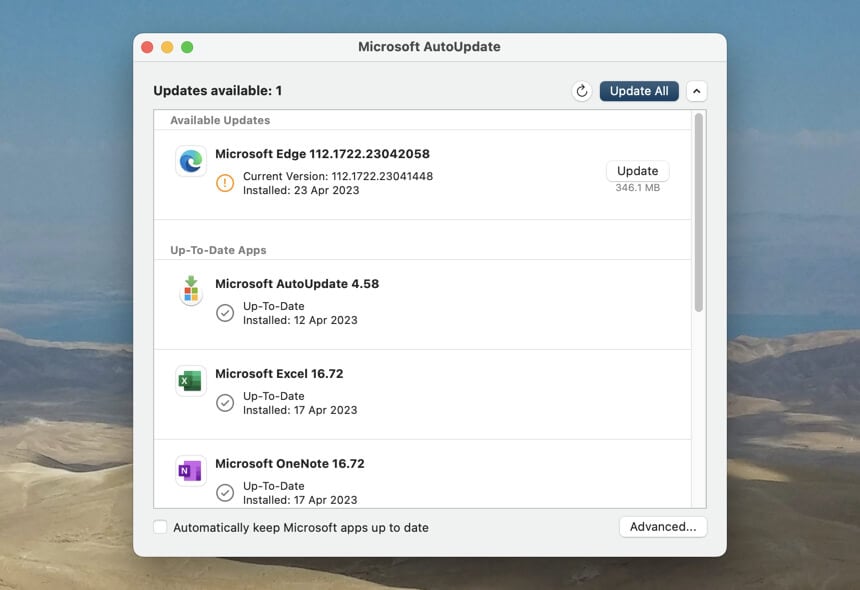Click the orange warning icon beside Edge
The height and width of the screenshot is (590, 860).
pyautogui.click(x=225, y=183)
